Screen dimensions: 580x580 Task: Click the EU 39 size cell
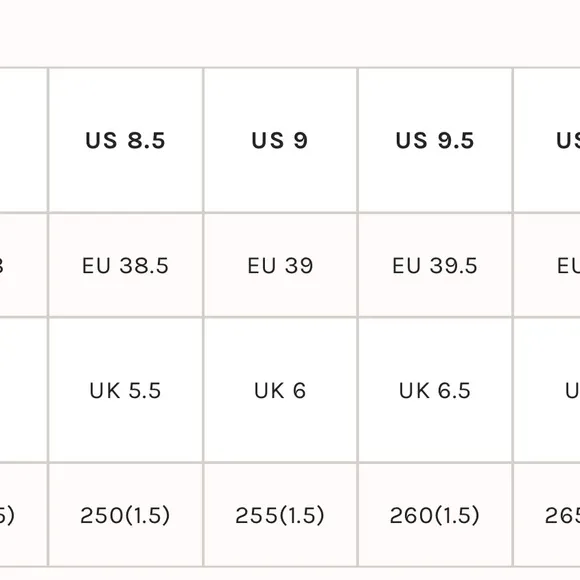click(280, 265)
